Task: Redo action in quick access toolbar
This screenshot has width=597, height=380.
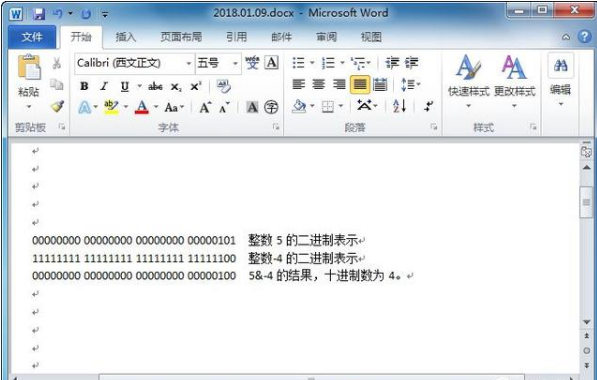Action: (x=86, y=14)
